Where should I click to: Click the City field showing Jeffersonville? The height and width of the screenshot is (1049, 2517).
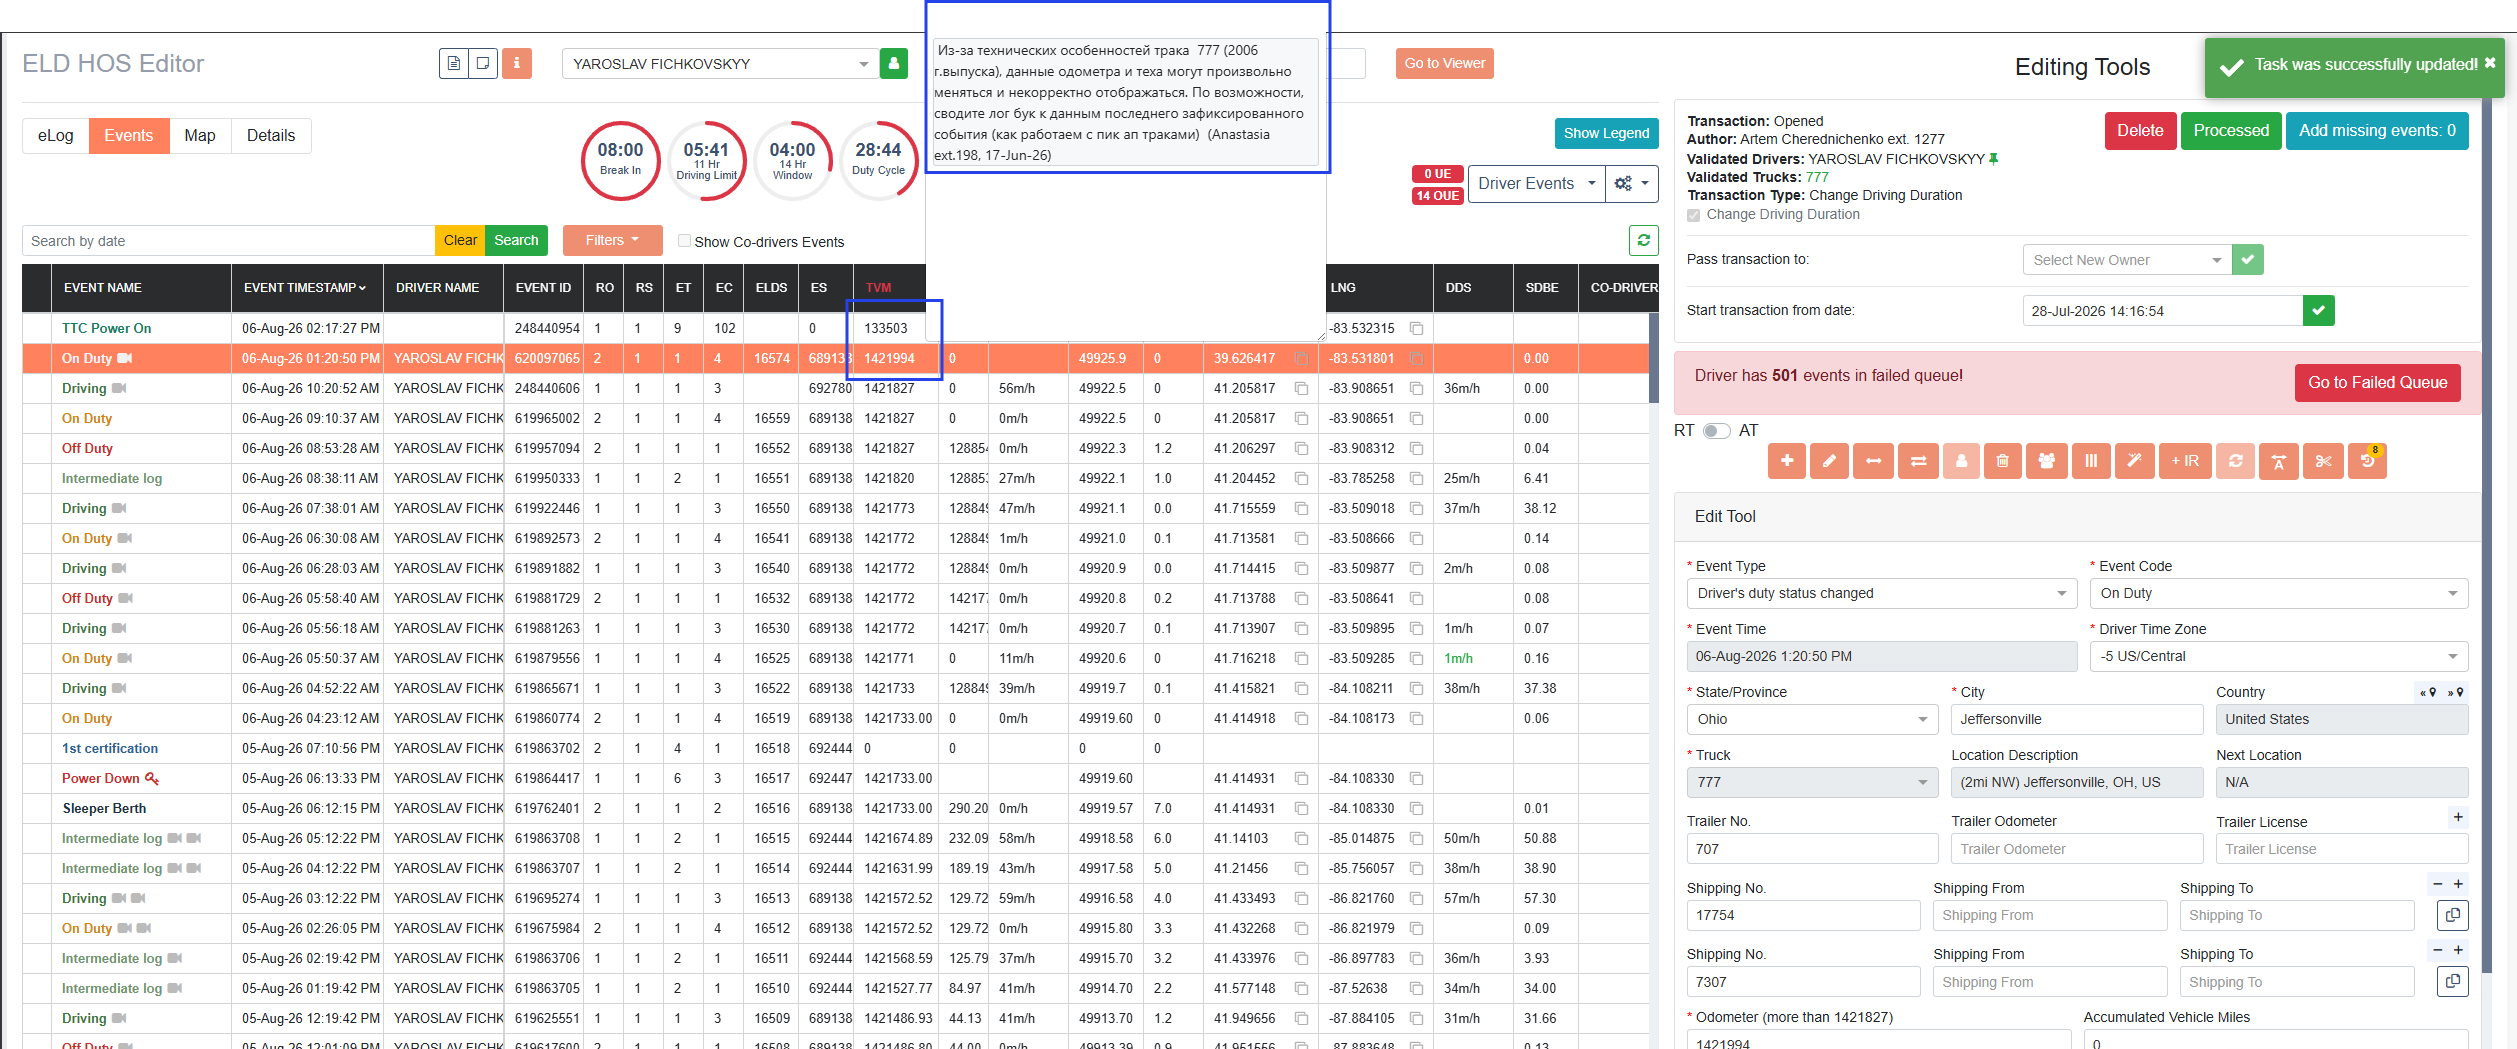coord(2077,719)
